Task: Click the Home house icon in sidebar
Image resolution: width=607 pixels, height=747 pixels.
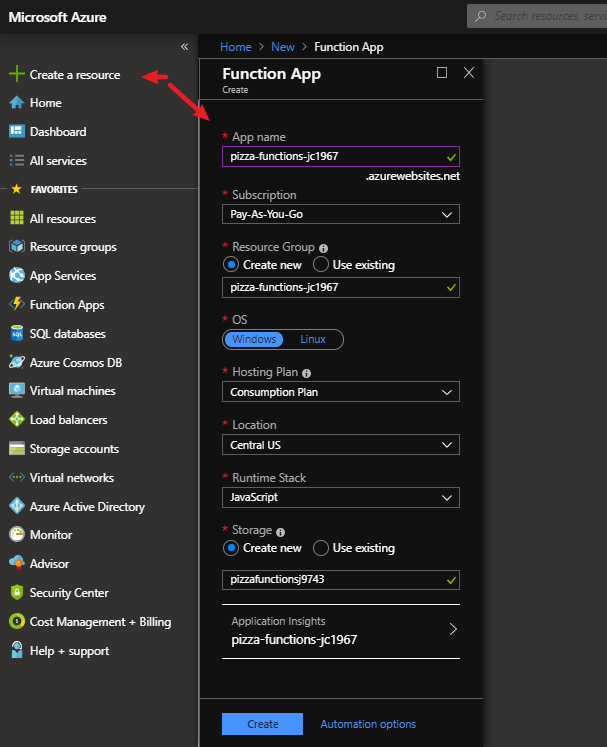Action: (x=17, y=102)
